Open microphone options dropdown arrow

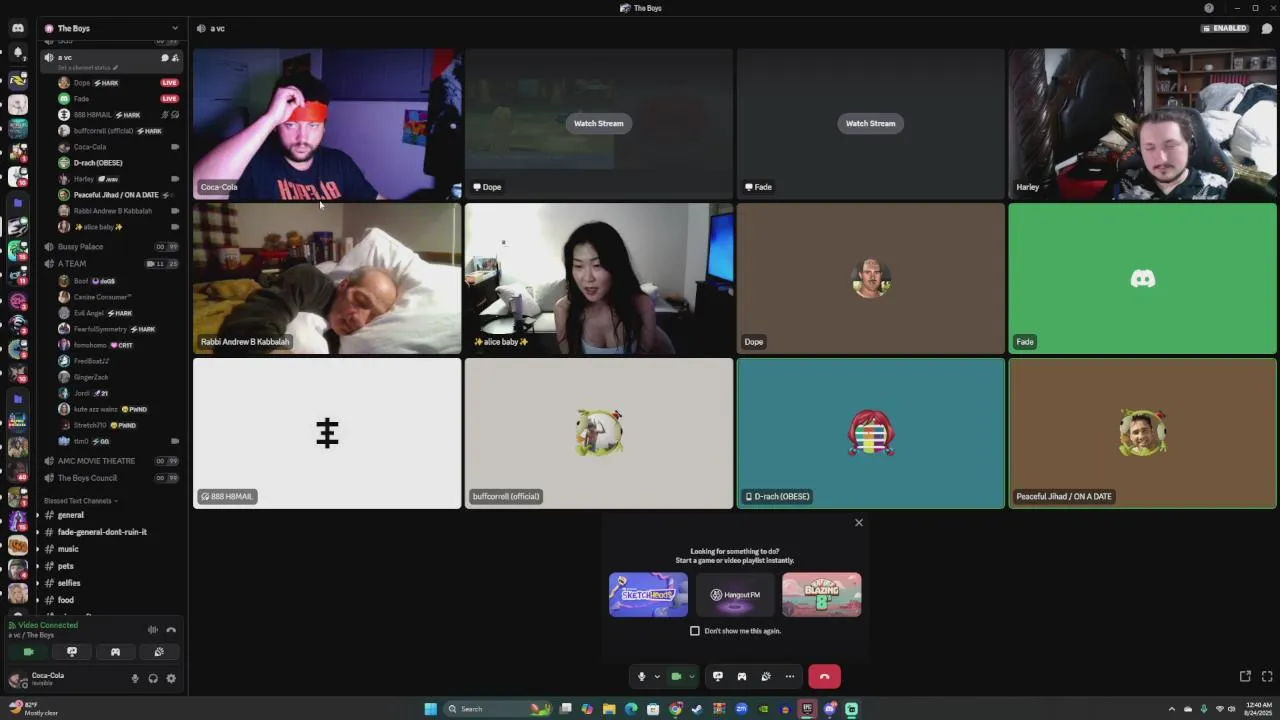coord(657,676)
